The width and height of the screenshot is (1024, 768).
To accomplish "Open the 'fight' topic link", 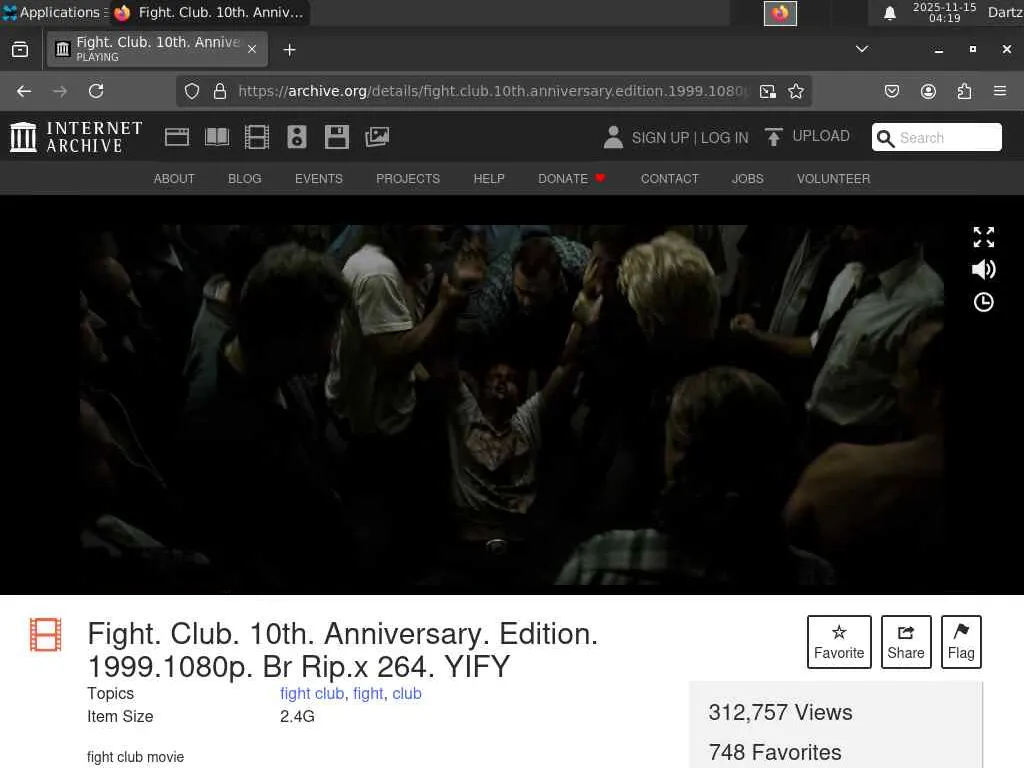I will click(368, 694).
